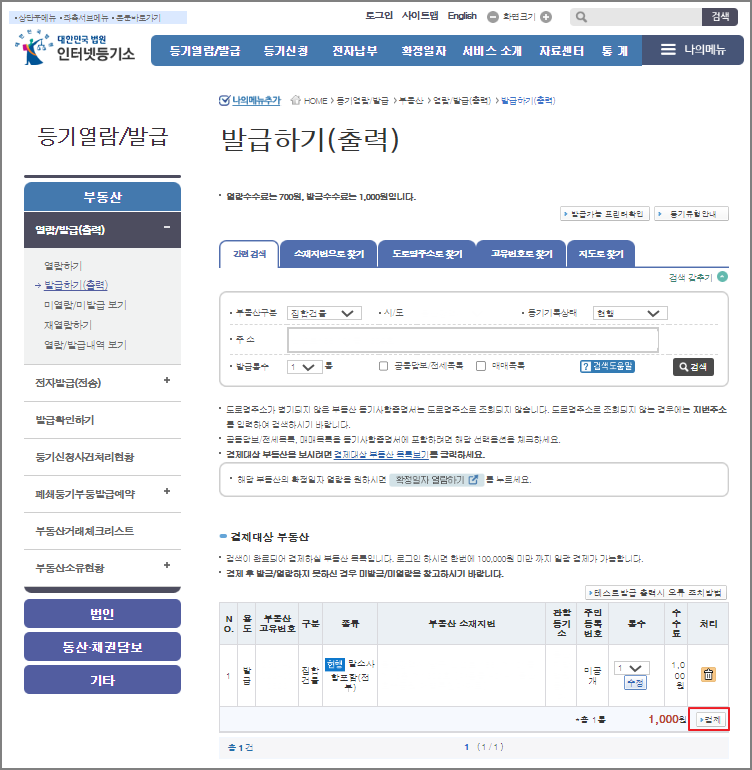The width and height of the screenshot is (752, 770).
Task: Open 자료센터 main menu
Action: tap(561, 51)
